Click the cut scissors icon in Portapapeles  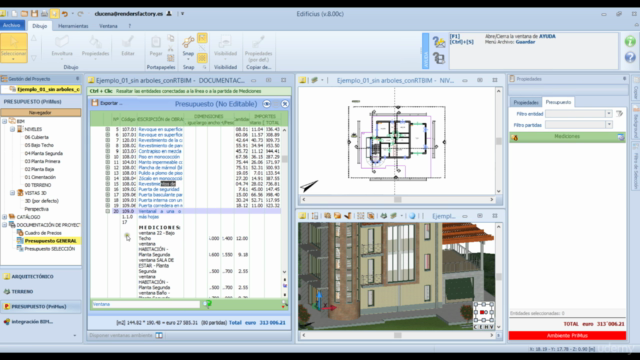coord(171,48)
